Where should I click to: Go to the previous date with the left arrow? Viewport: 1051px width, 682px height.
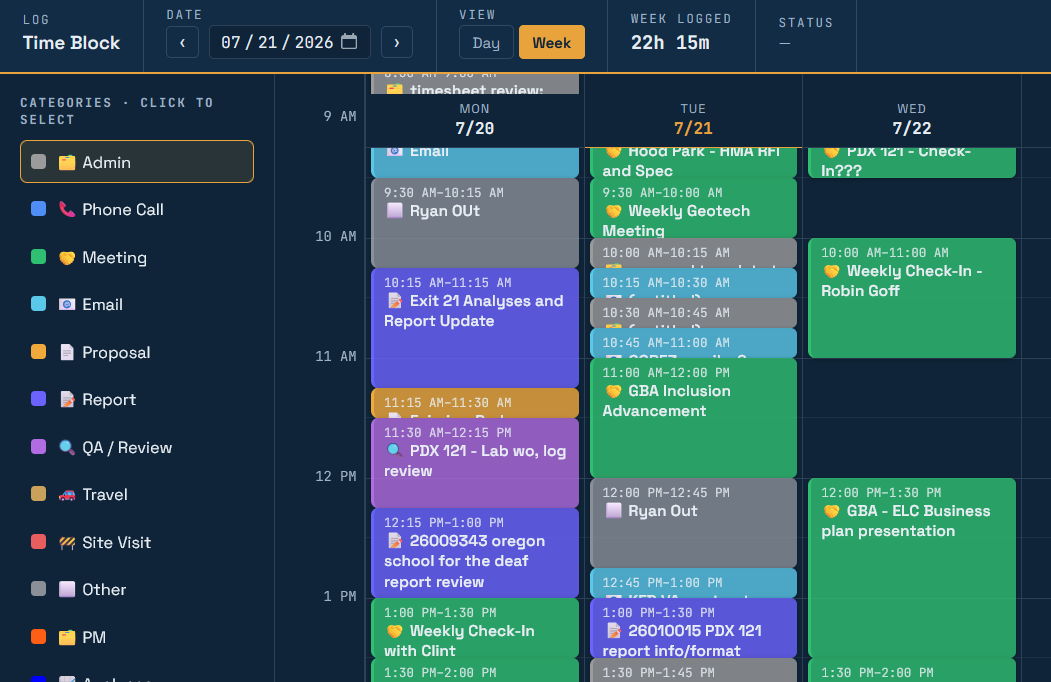coord(182,43)
